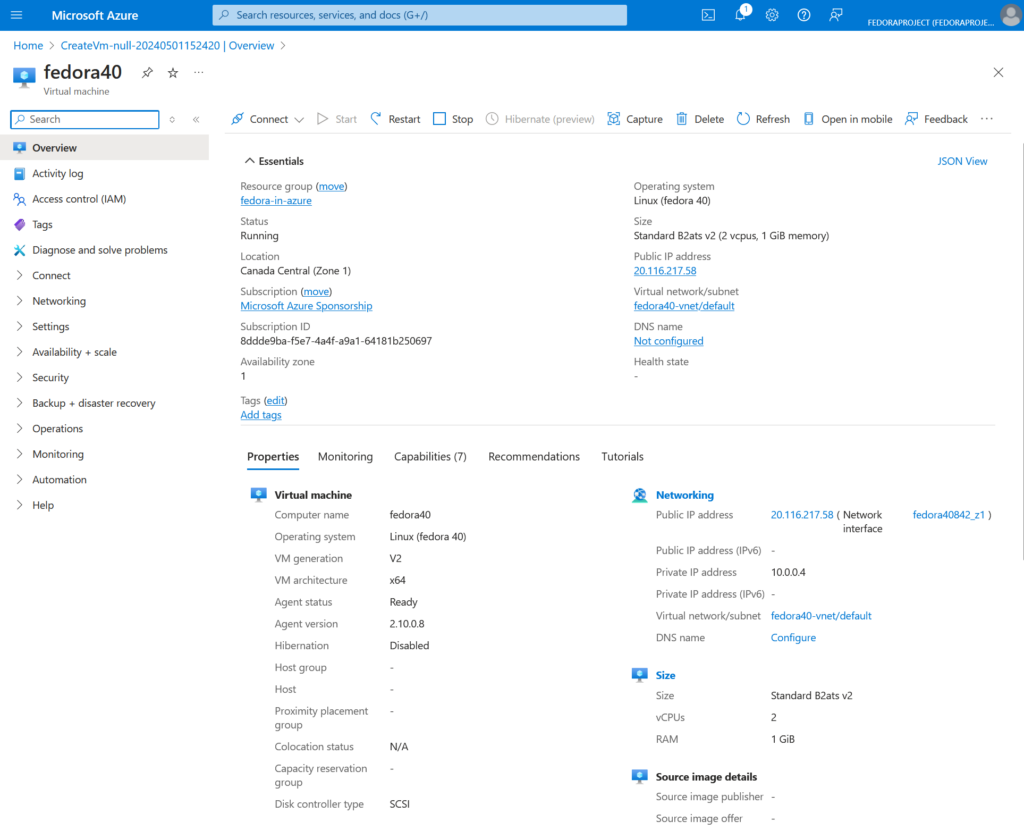Screen dimensions: 1024x830
Task: Open the Networking properties heading link
Action: pos(684,495)
